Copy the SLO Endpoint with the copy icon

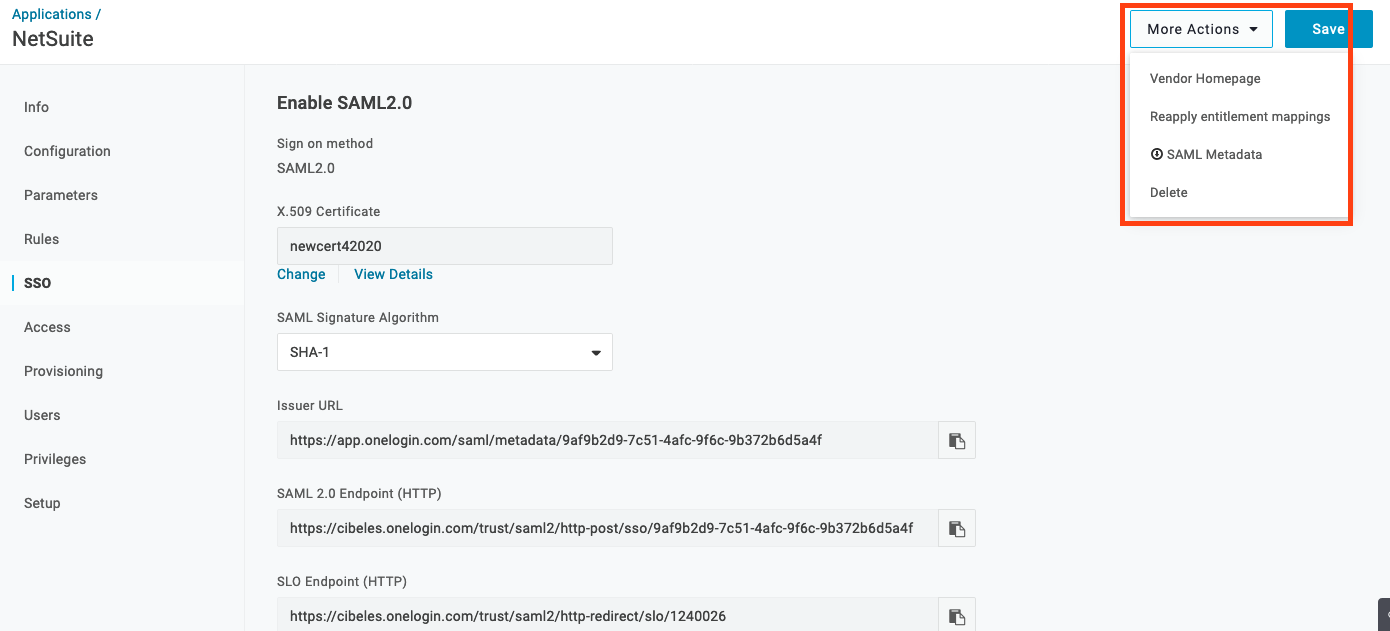point(956,615)
